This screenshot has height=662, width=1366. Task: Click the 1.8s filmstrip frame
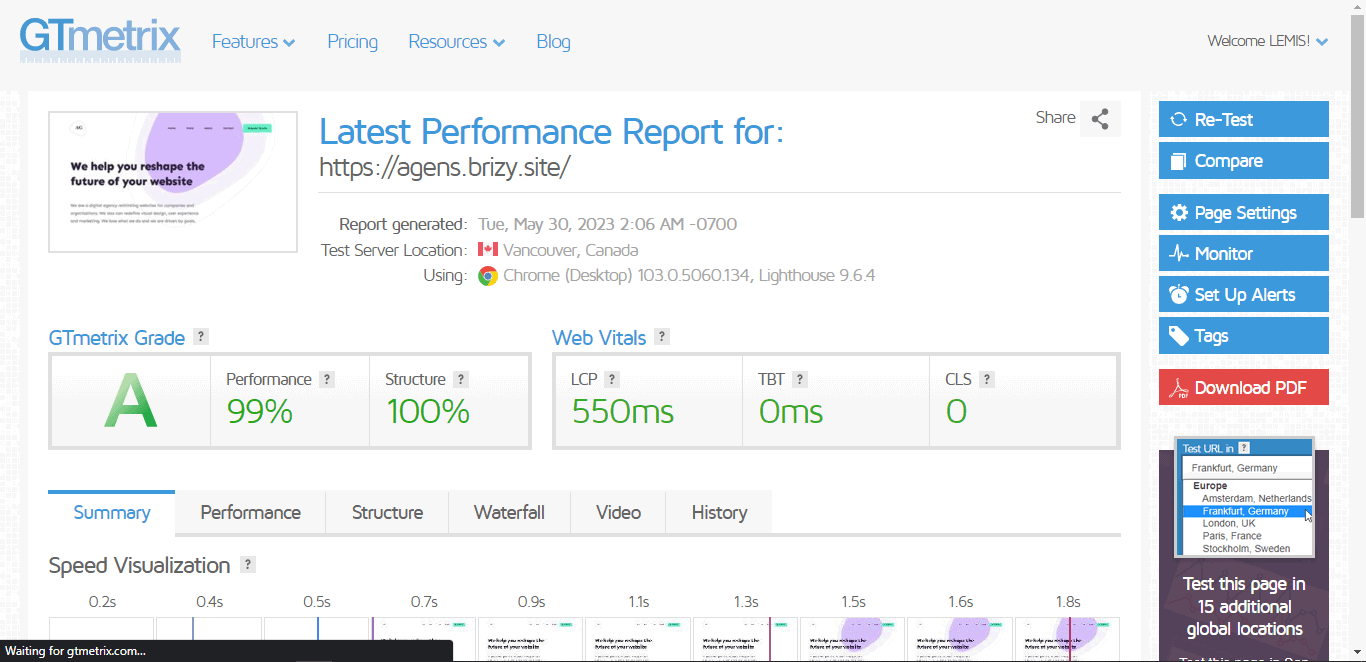click(x=1067, y=639)
